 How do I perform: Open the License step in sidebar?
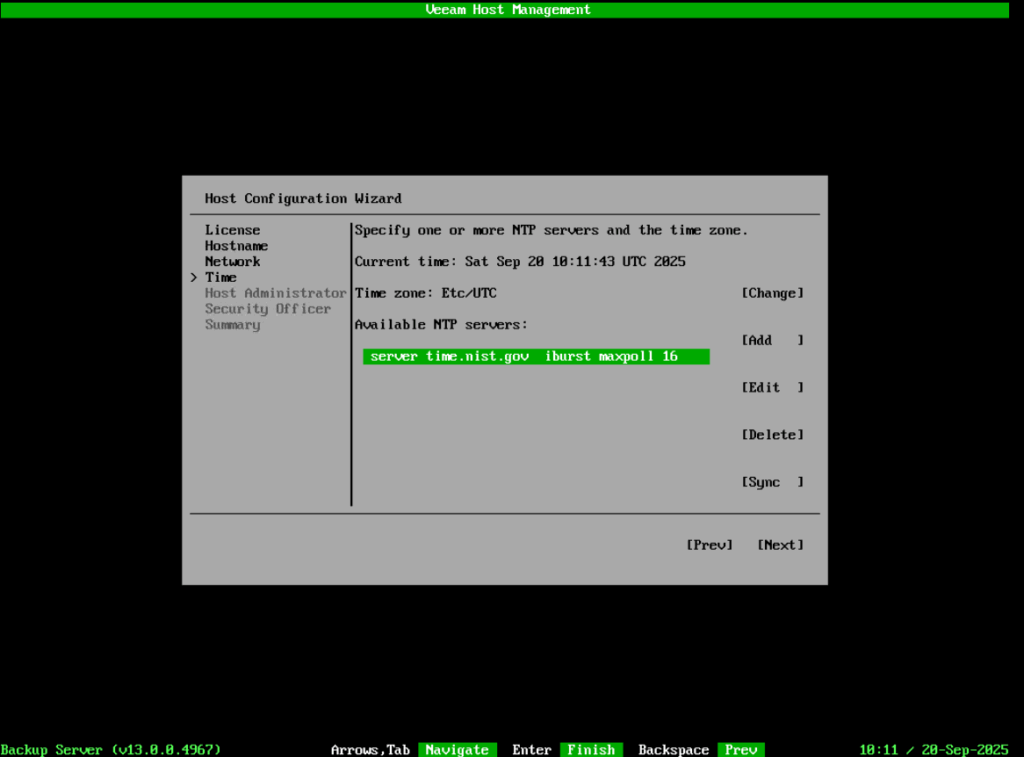pos(232,230)
